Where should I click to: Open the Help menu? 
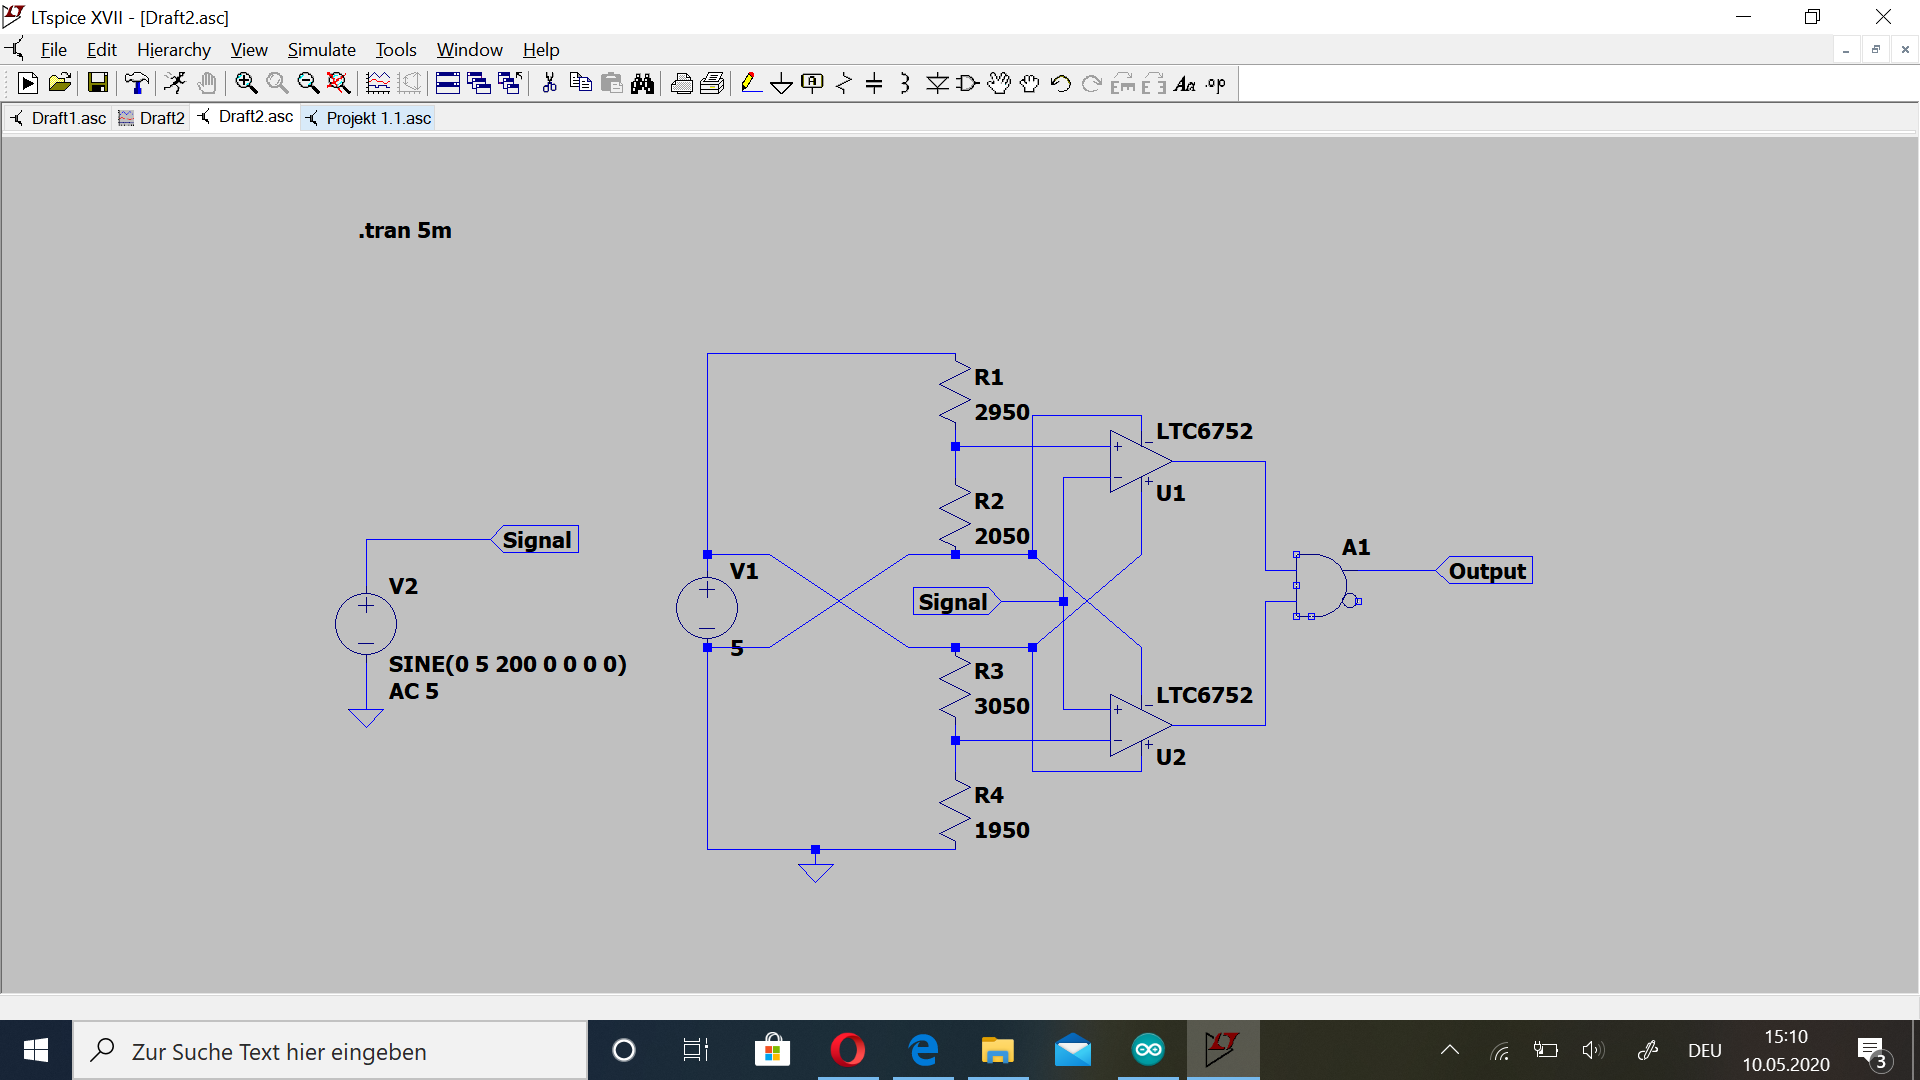[x=540, y=50]
